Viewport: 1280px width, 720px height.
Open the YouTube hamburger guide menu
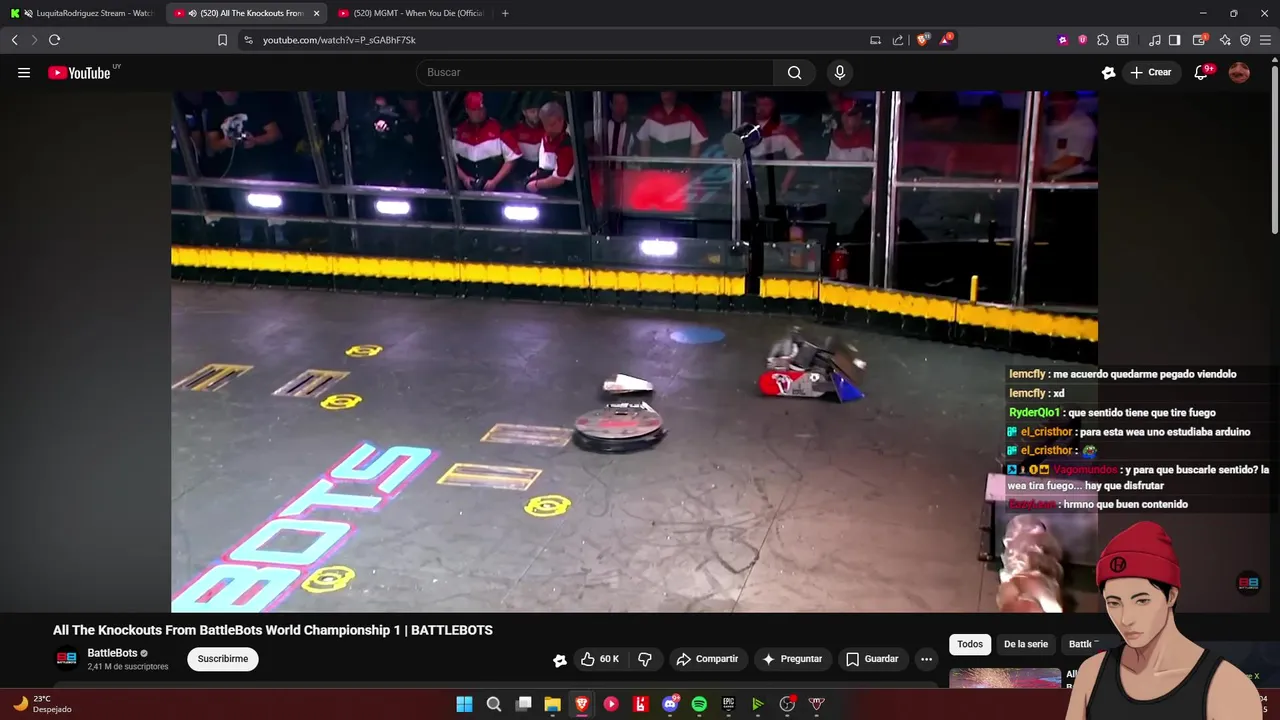tap(24, 72)
